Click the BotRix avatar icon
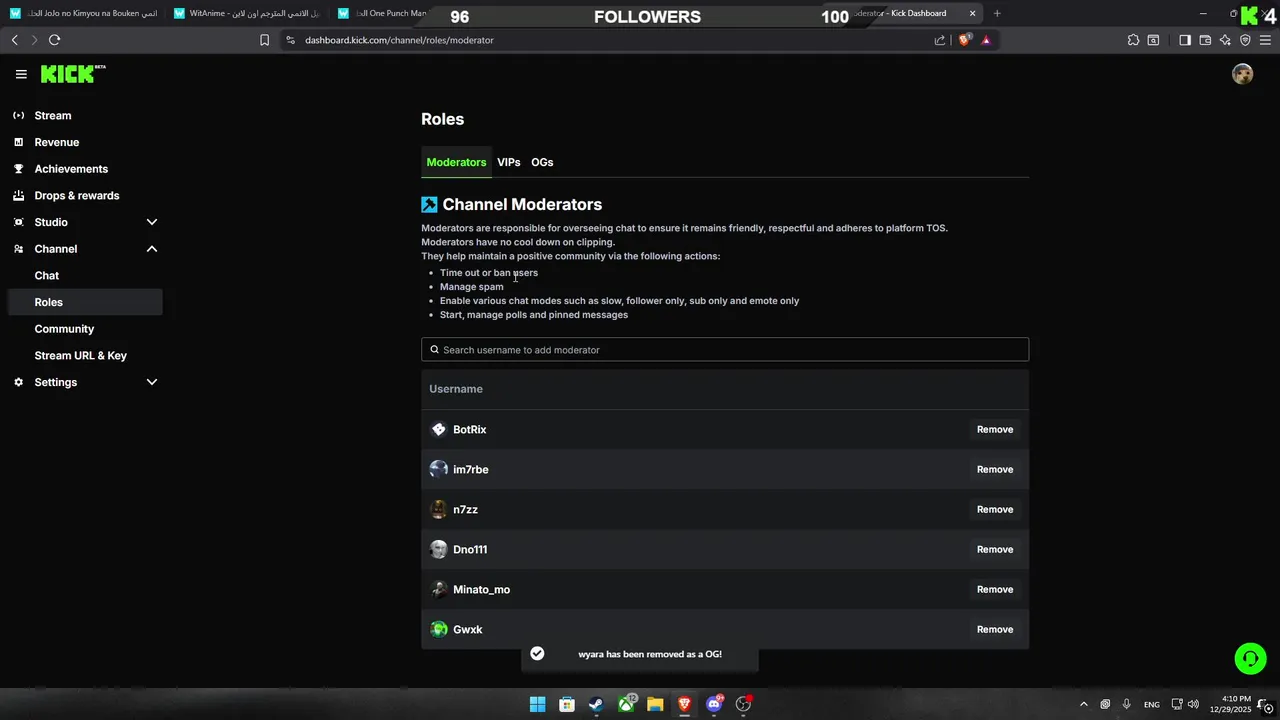This screenshot has height=720, width=1280. (x=438, y=429)
